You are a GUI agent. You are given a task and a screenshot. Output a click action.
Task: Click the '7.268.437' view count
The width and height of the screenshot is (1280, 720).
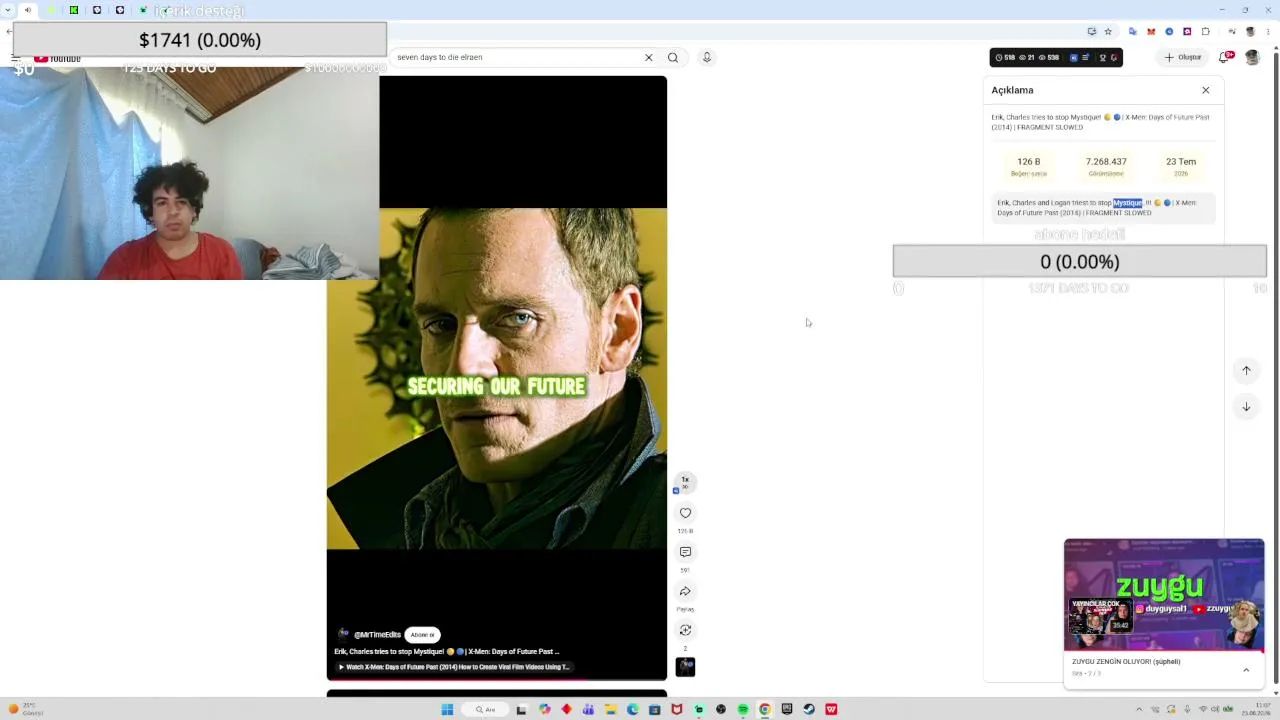pos(1106,161)
